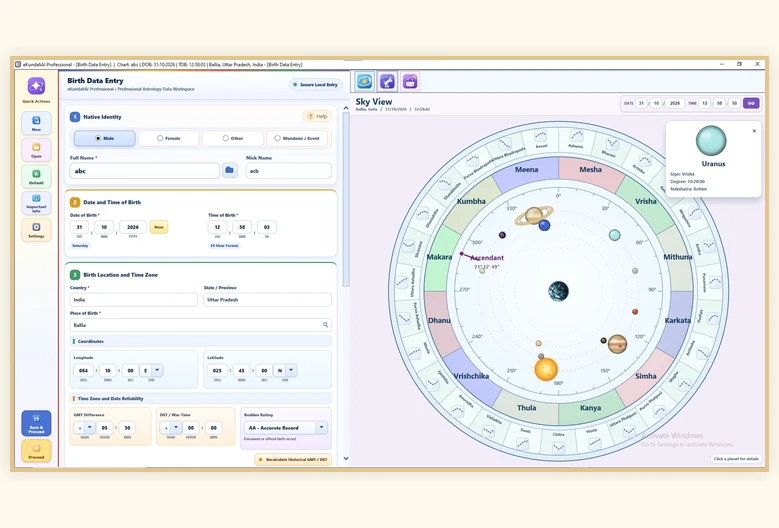Click the Meena zodiac segment
The height and width of the screenshot is (528, 779).
527,170
